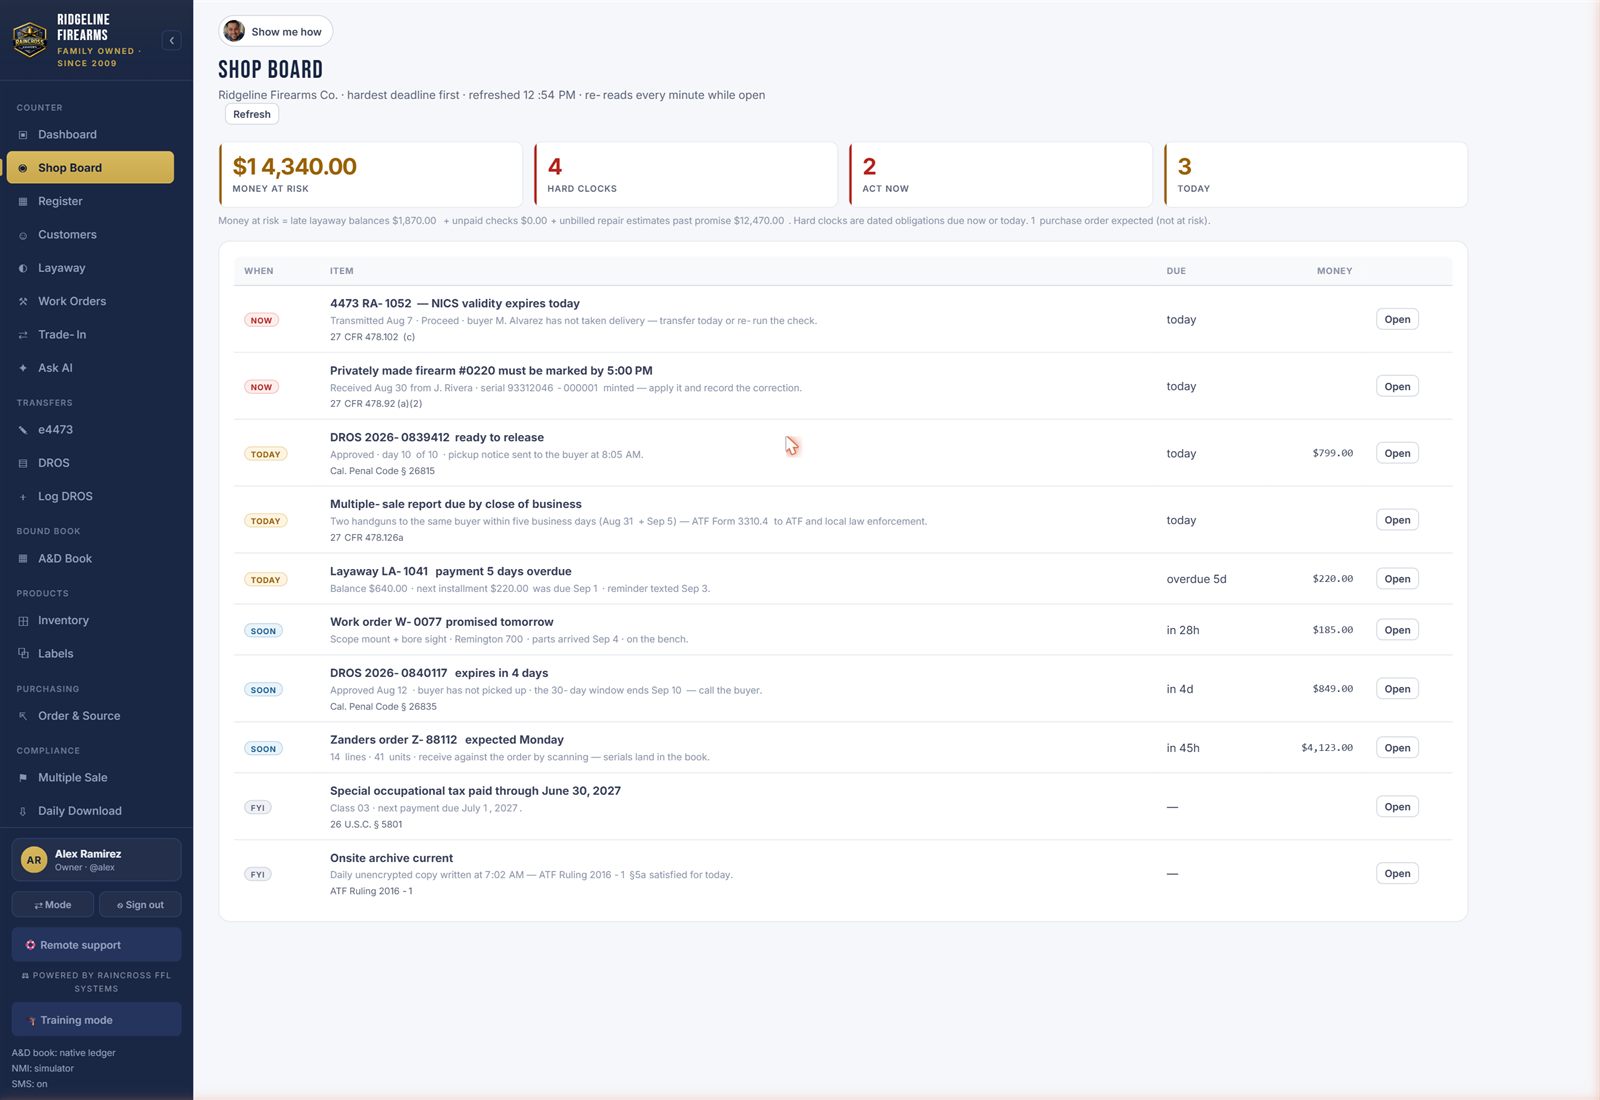Image resolution: width=1600 pixels, height=1100 pixels.
Task: Click the Mode switch button
Action: coord(53,905)
